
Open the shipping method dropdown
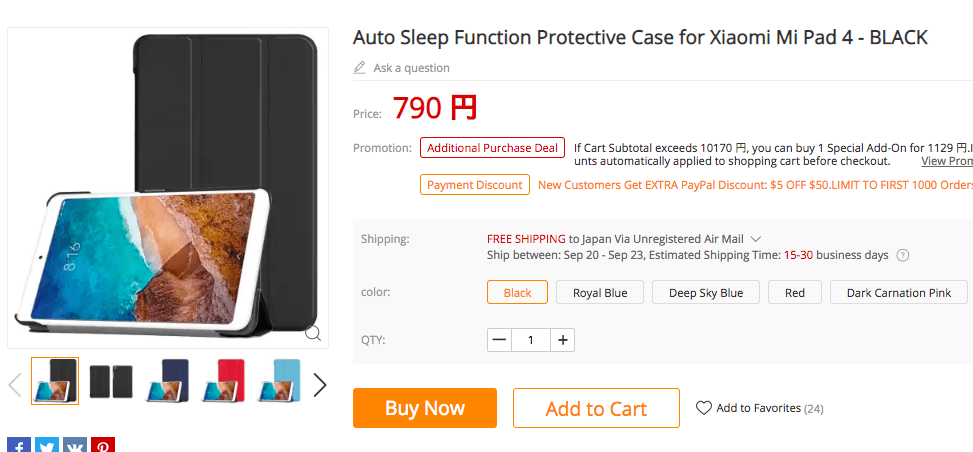[x=756, y=239]
